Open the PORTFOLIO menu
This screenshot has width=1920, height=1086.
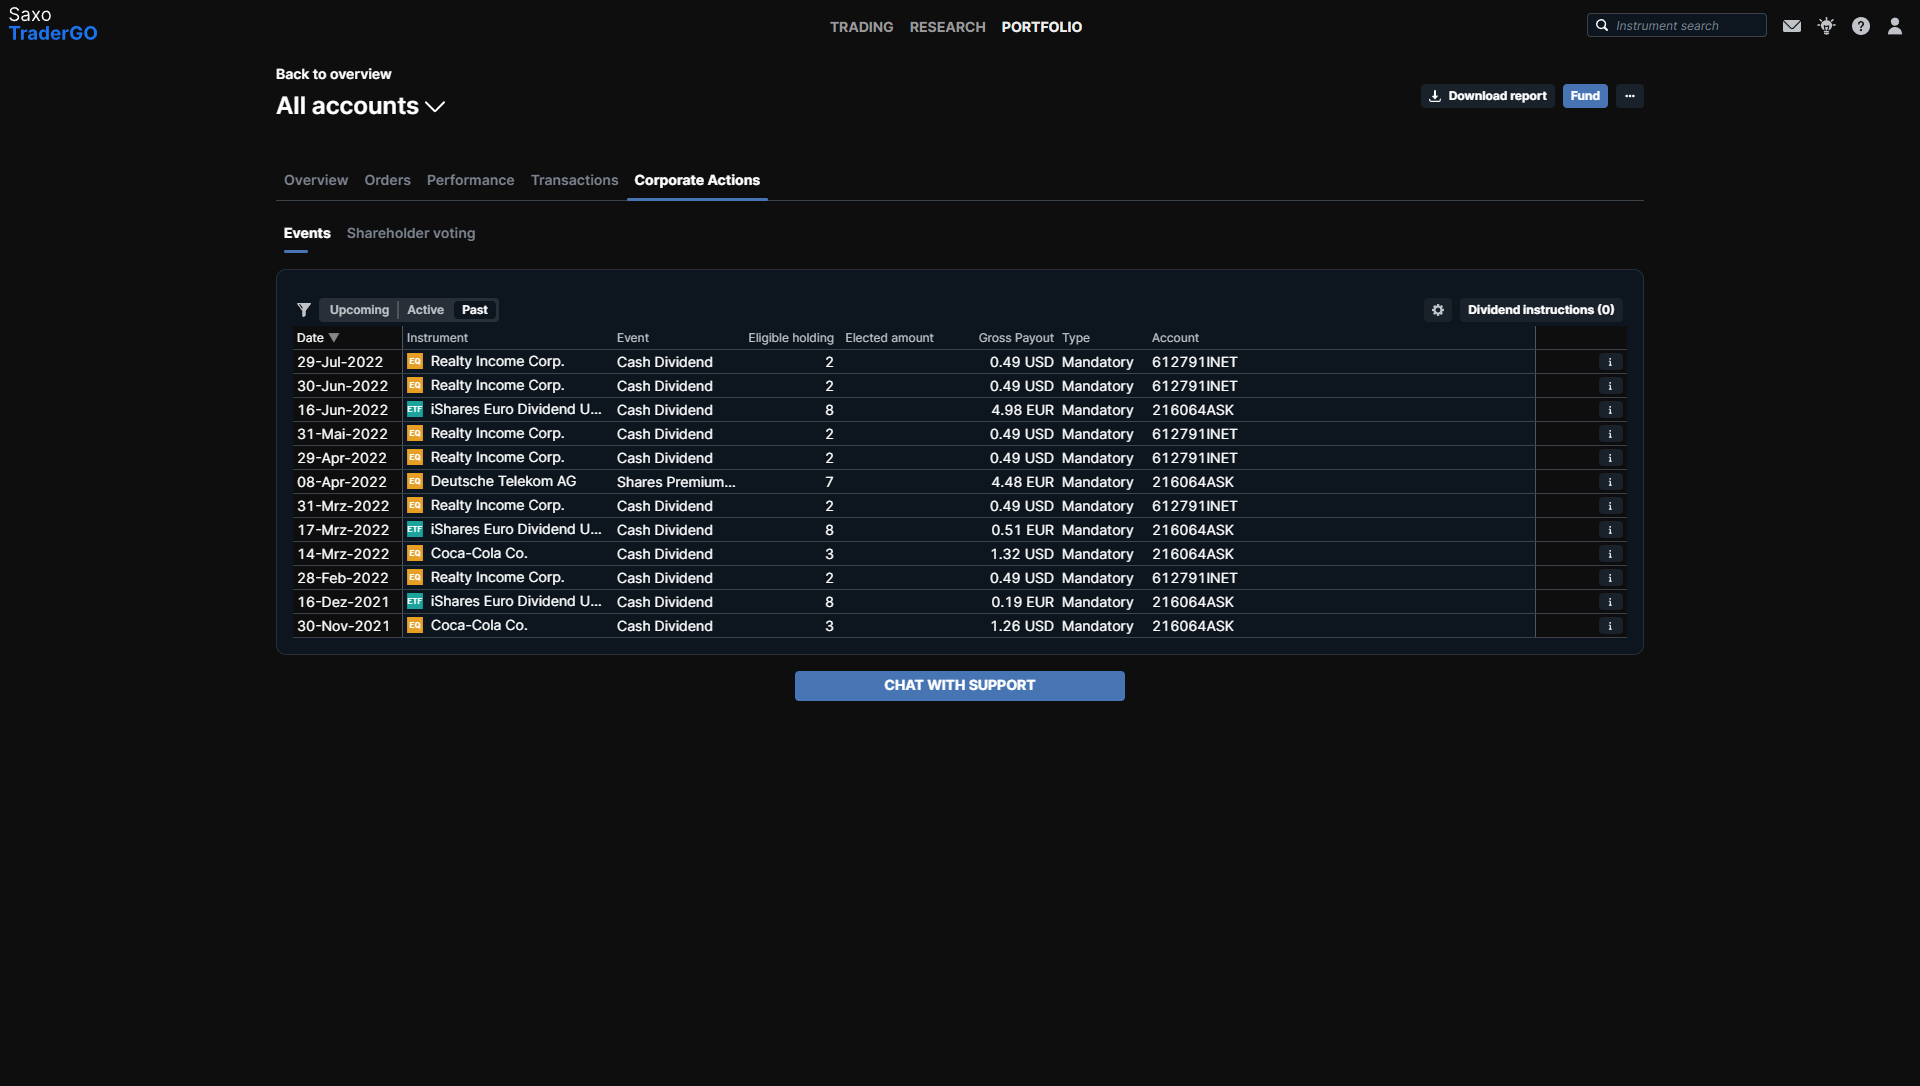[1042, 27]
